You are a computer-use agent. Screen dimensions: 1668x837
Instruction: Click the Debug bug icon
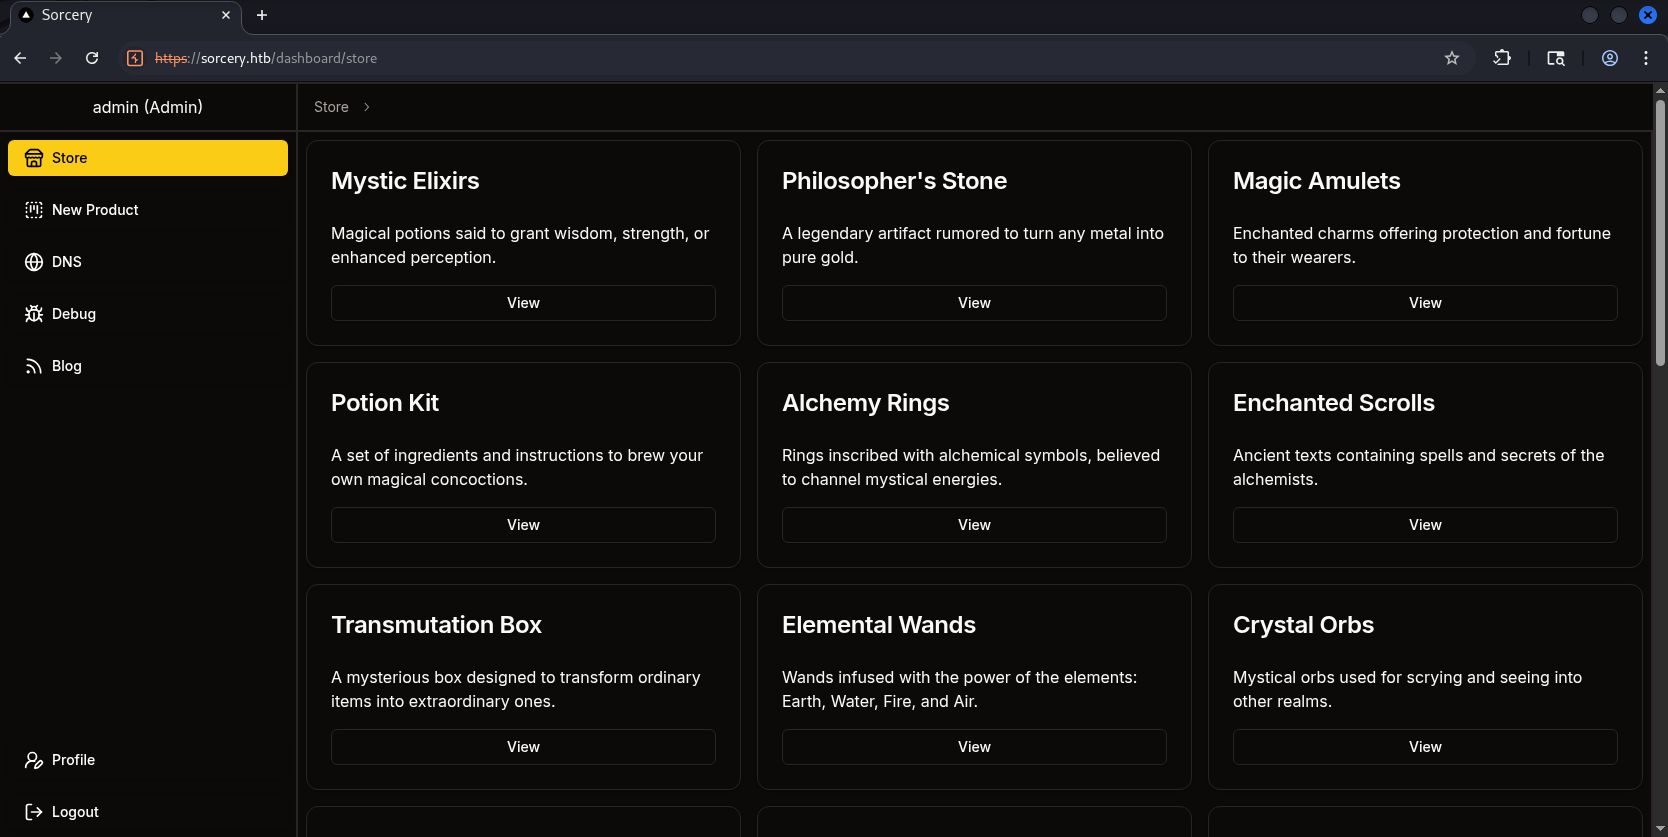tap(34, 314)
